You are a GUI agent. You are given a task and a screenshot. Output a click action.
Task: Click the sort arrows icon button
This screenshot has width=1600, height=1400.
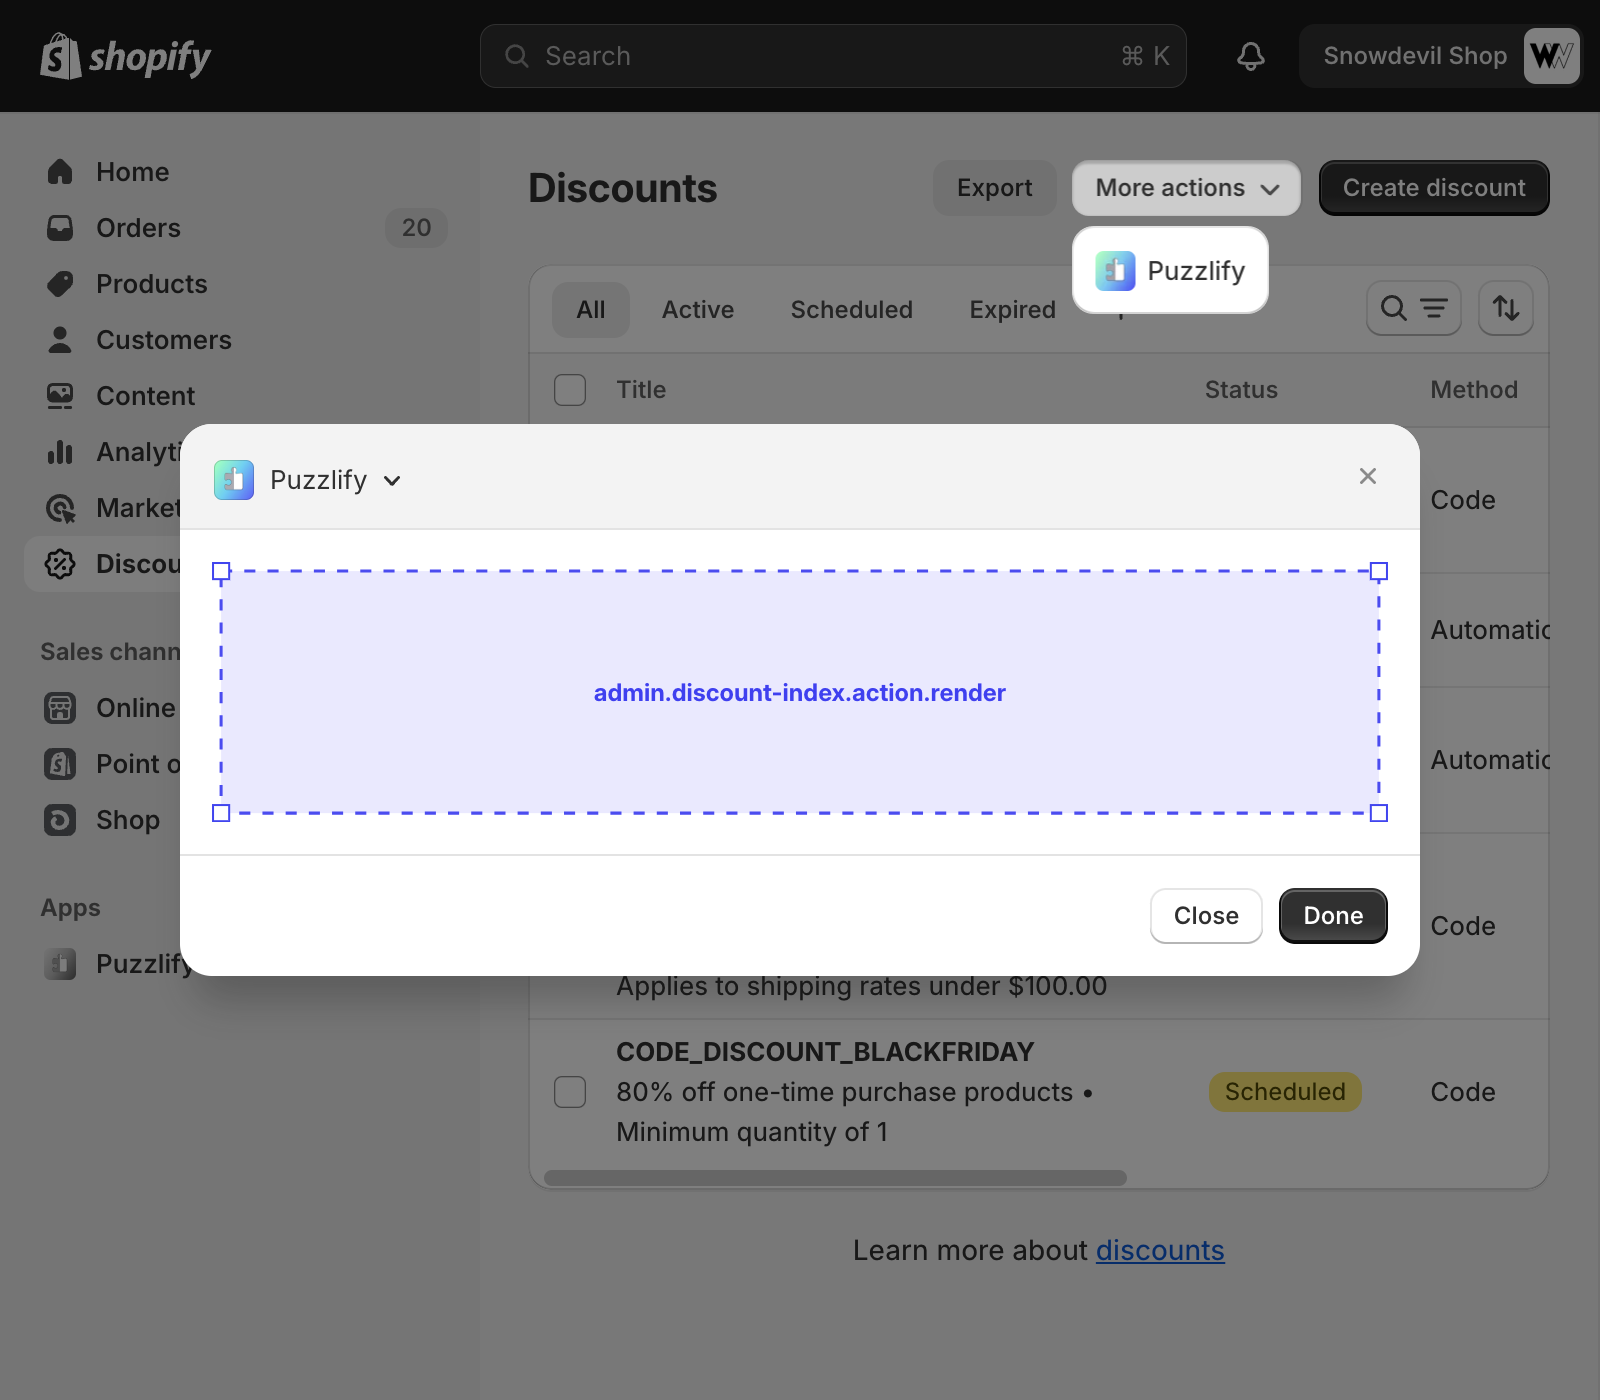pyautogui.click(x=1505, y=308)
